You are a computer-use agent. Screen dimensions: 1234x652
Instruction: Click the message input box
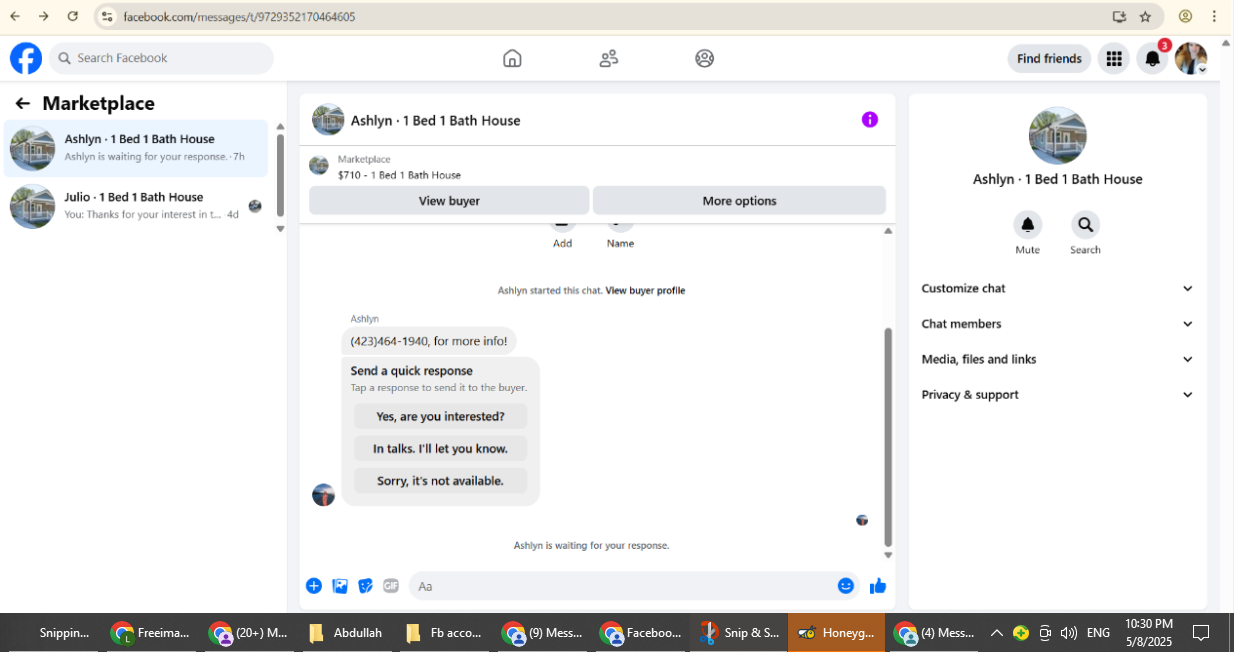click(x=634, y=586)
